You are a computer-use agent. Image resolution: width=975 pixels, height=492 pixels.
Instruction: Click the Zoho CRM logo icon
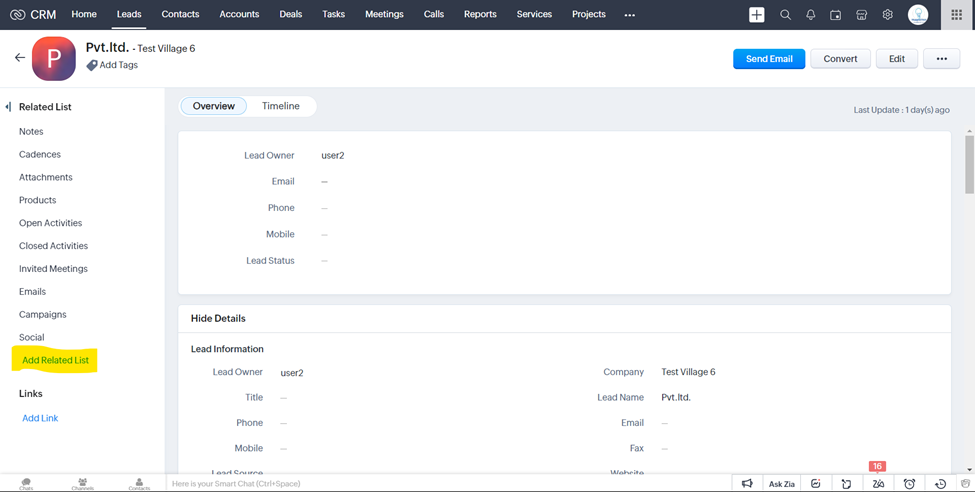[x=17, y=14]
